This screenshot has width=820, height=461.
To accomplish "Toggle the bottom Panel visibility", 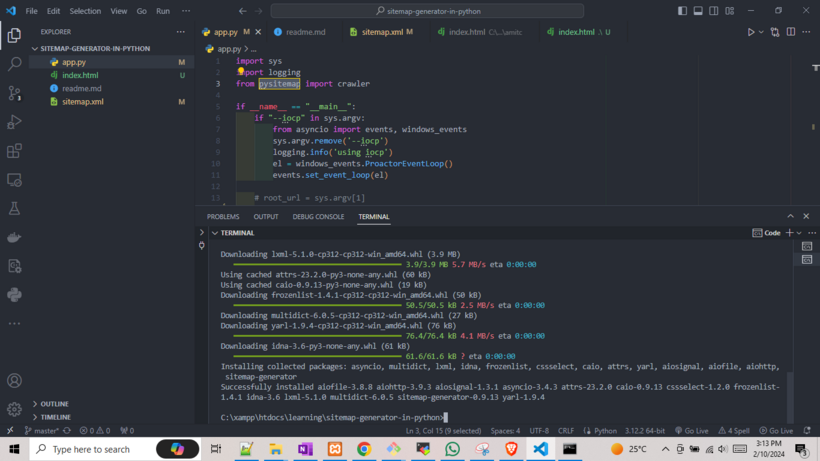I will tap(698, 11).
